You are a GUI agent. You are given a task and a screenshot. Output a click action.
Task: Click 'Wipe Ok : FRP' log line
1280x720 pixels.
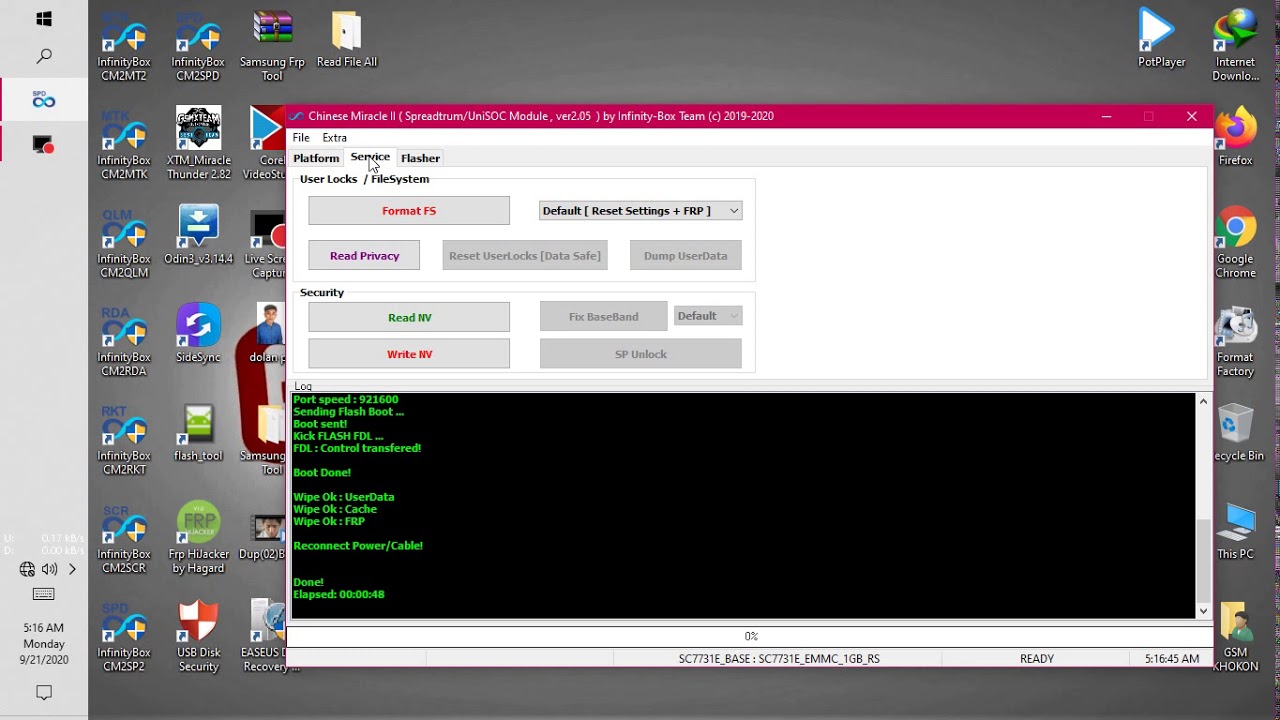329,521
